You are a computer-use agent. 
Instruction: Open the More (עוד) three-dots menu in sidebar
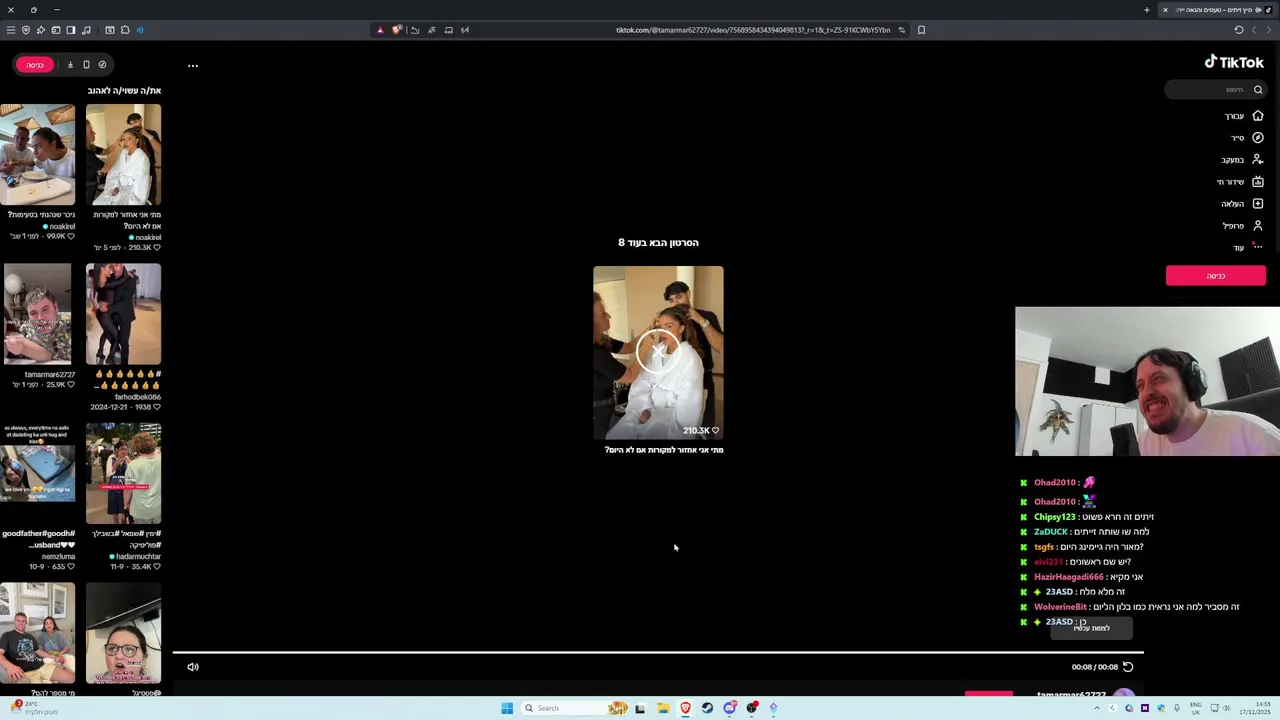[x=1258, y=247]
